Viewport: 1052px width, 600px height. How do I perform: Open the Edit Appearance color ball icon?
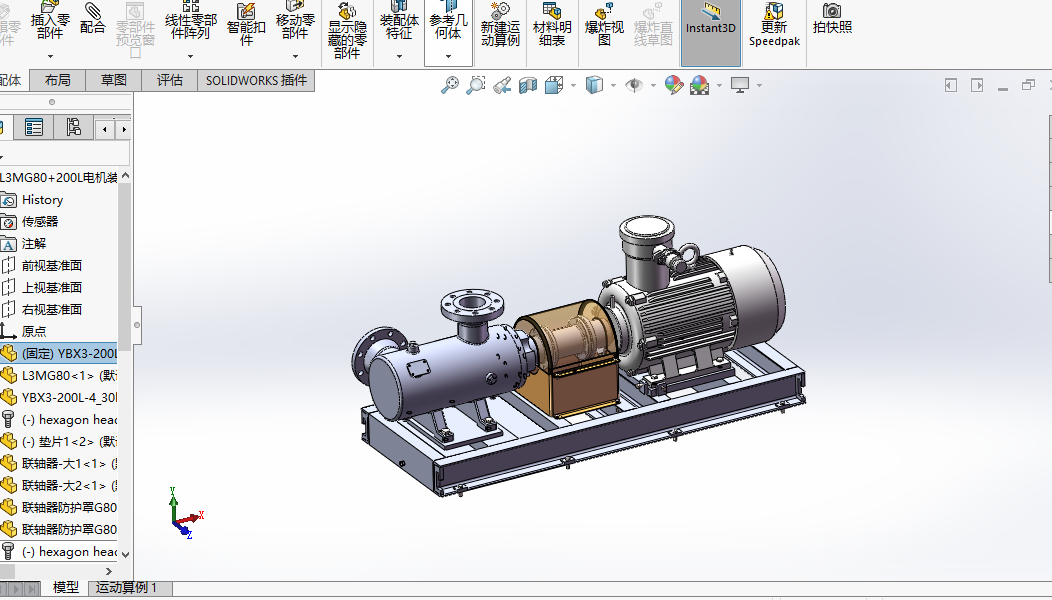click(674, 86)
